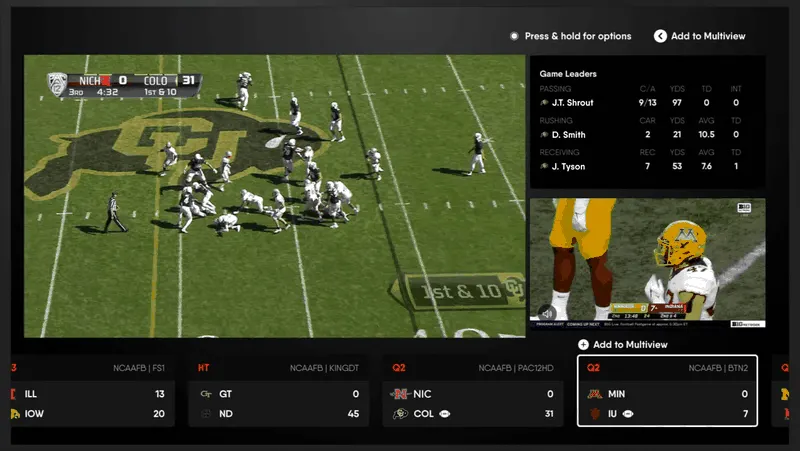Viewport: 800px width, 451px height.
Task: Click the back chevron beside top Add to Multiview
Action: point(660,36)
